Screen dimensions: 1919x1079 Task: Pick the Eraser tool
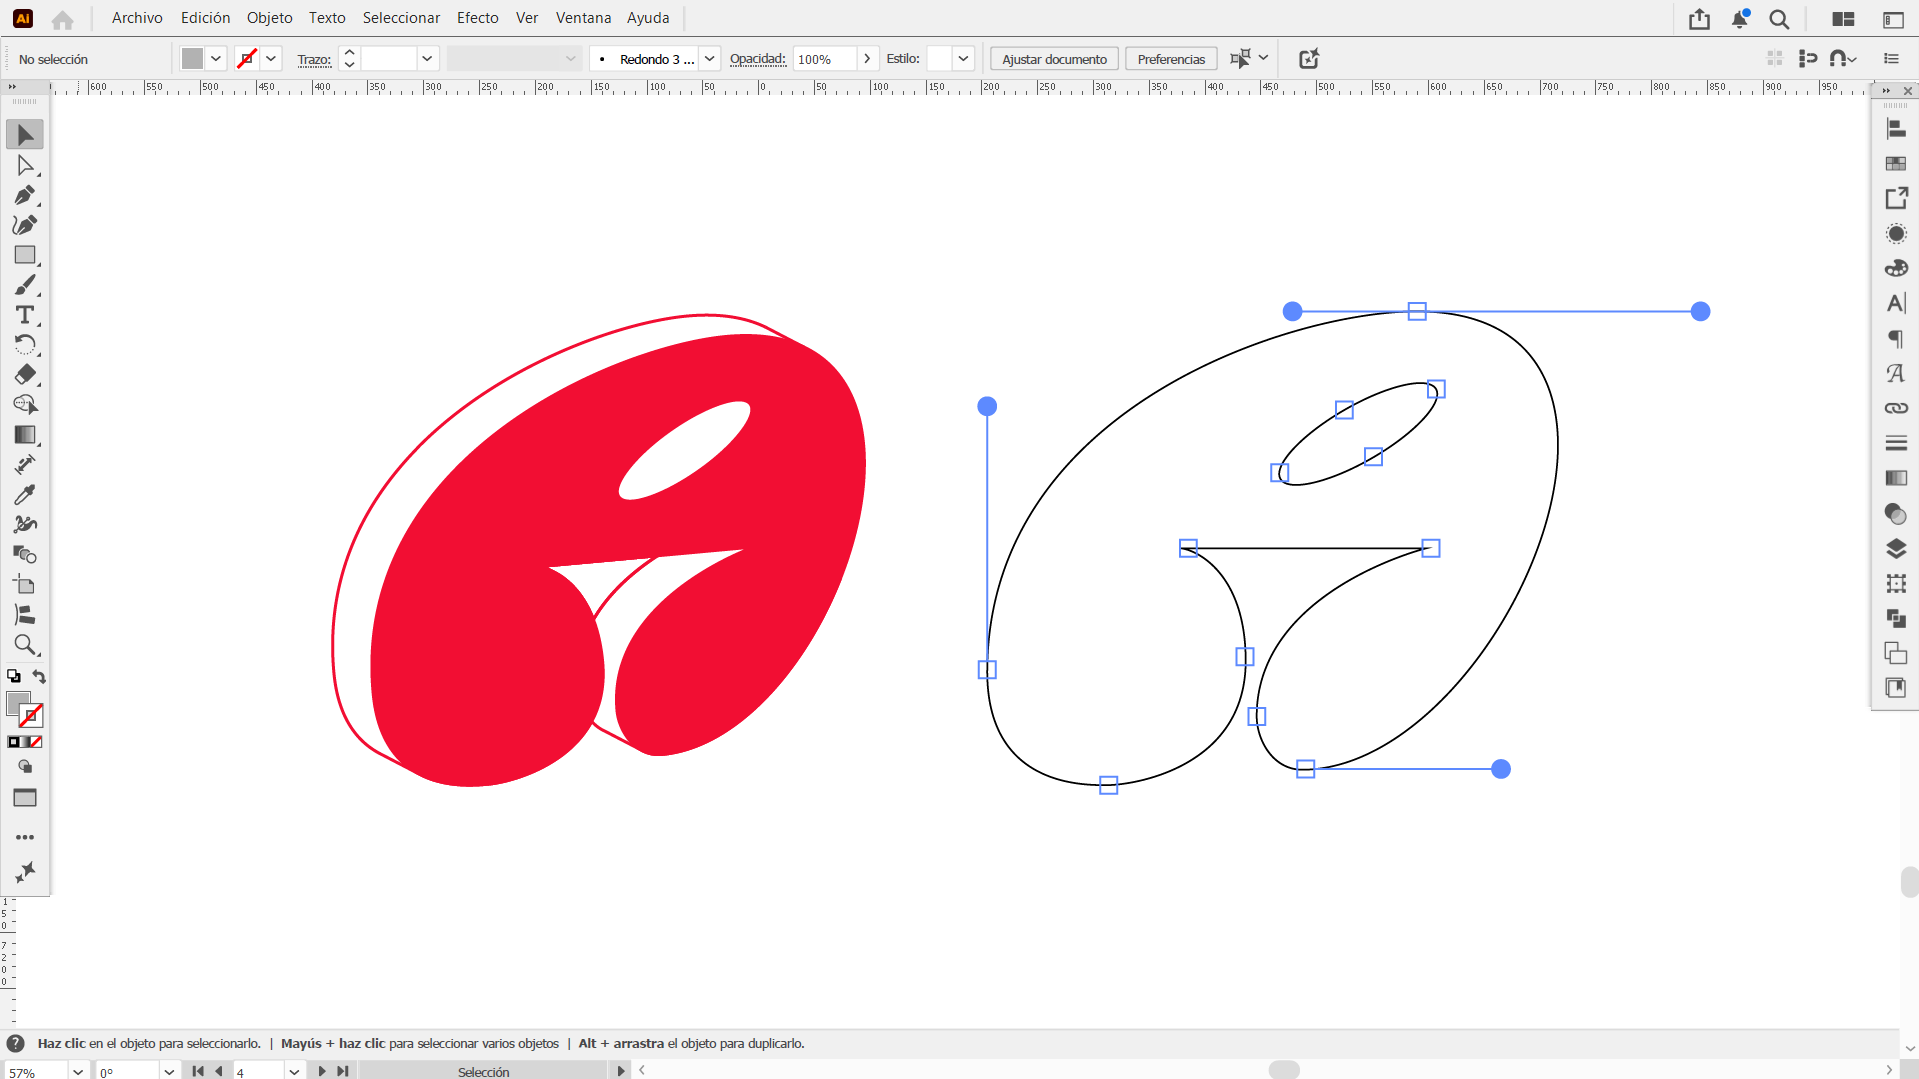tap(25, 375)
